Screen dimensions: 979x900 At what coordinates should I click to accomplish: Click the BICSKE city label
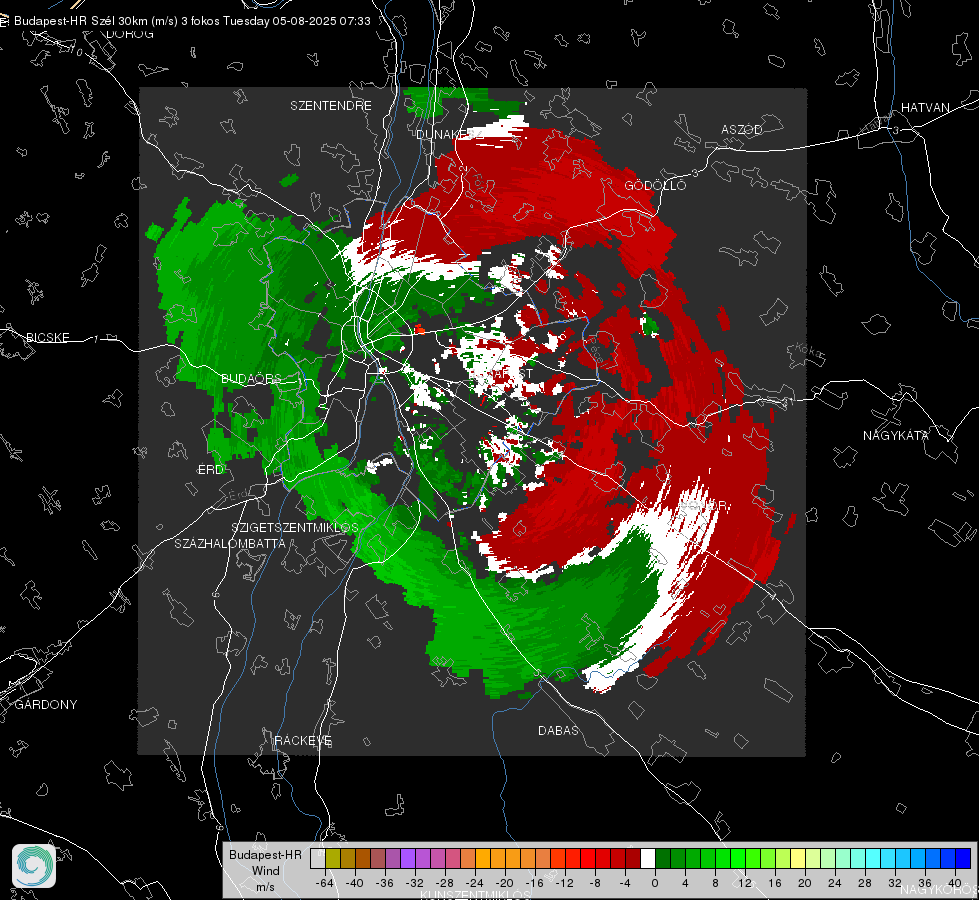point(47,337)
